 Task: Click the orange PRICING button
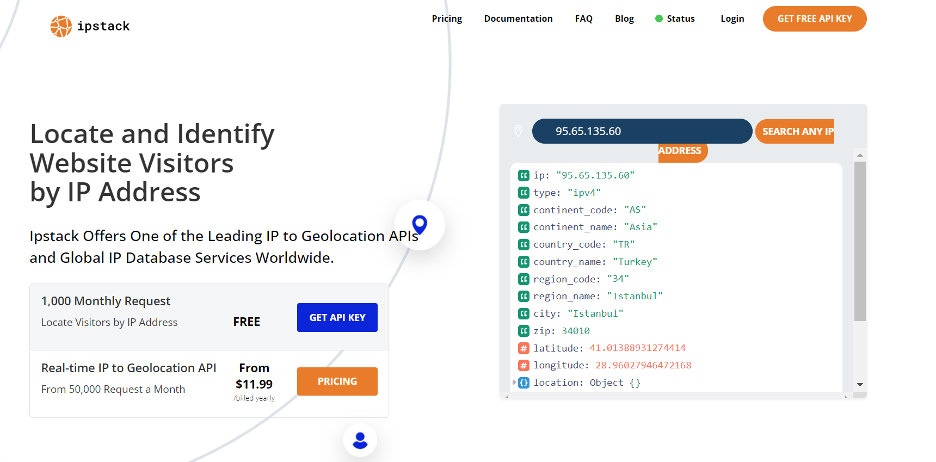tap(337, 381)
